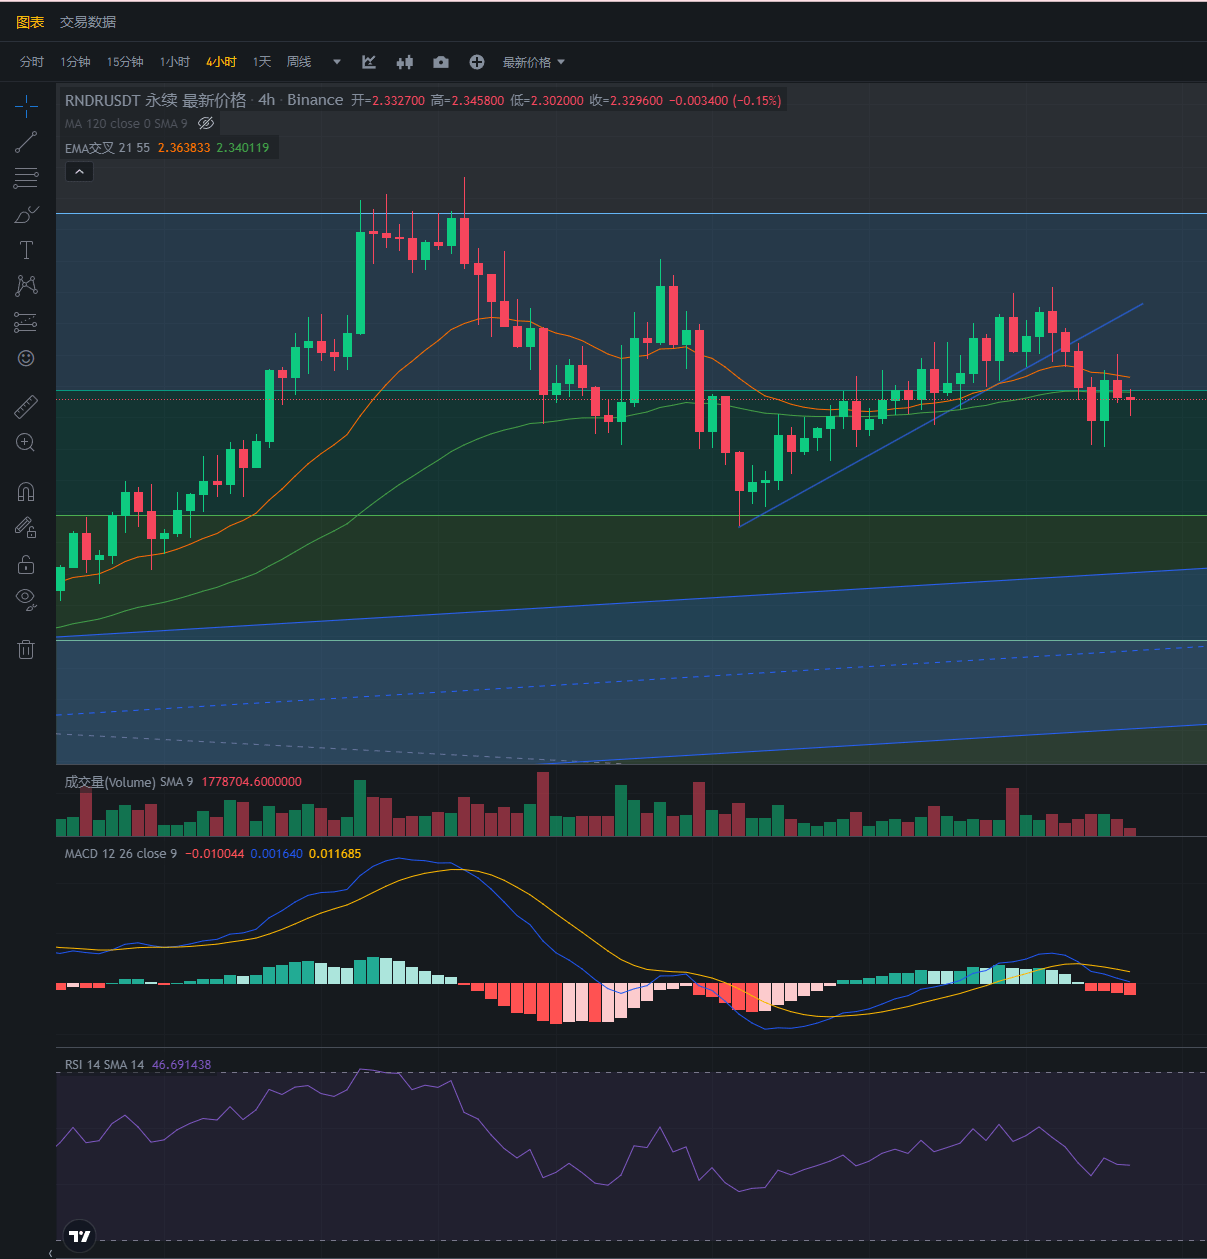This screenshot has height=1259, width=1207.
Task: Switch to the 交易数据 tab
Action: (88, 22)
